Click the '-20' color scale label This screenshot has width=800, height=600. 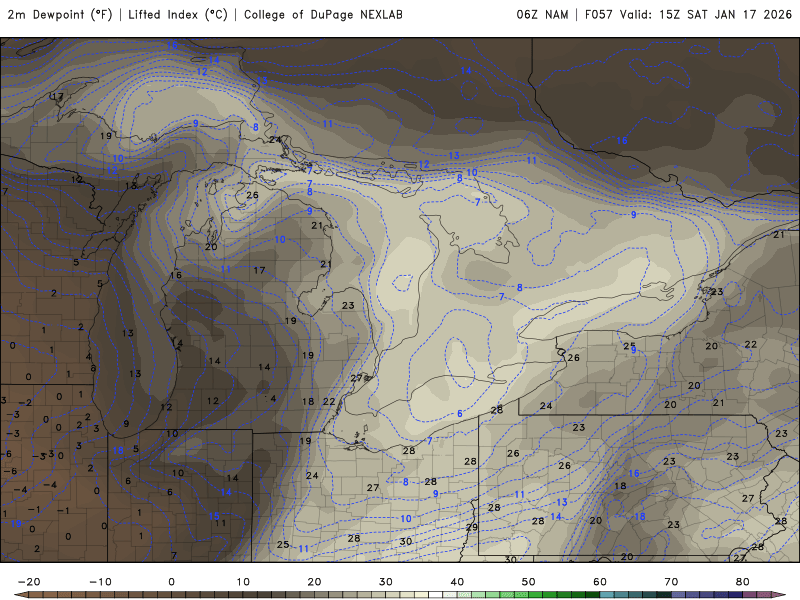pyautogui.click(x=29, y=582)
